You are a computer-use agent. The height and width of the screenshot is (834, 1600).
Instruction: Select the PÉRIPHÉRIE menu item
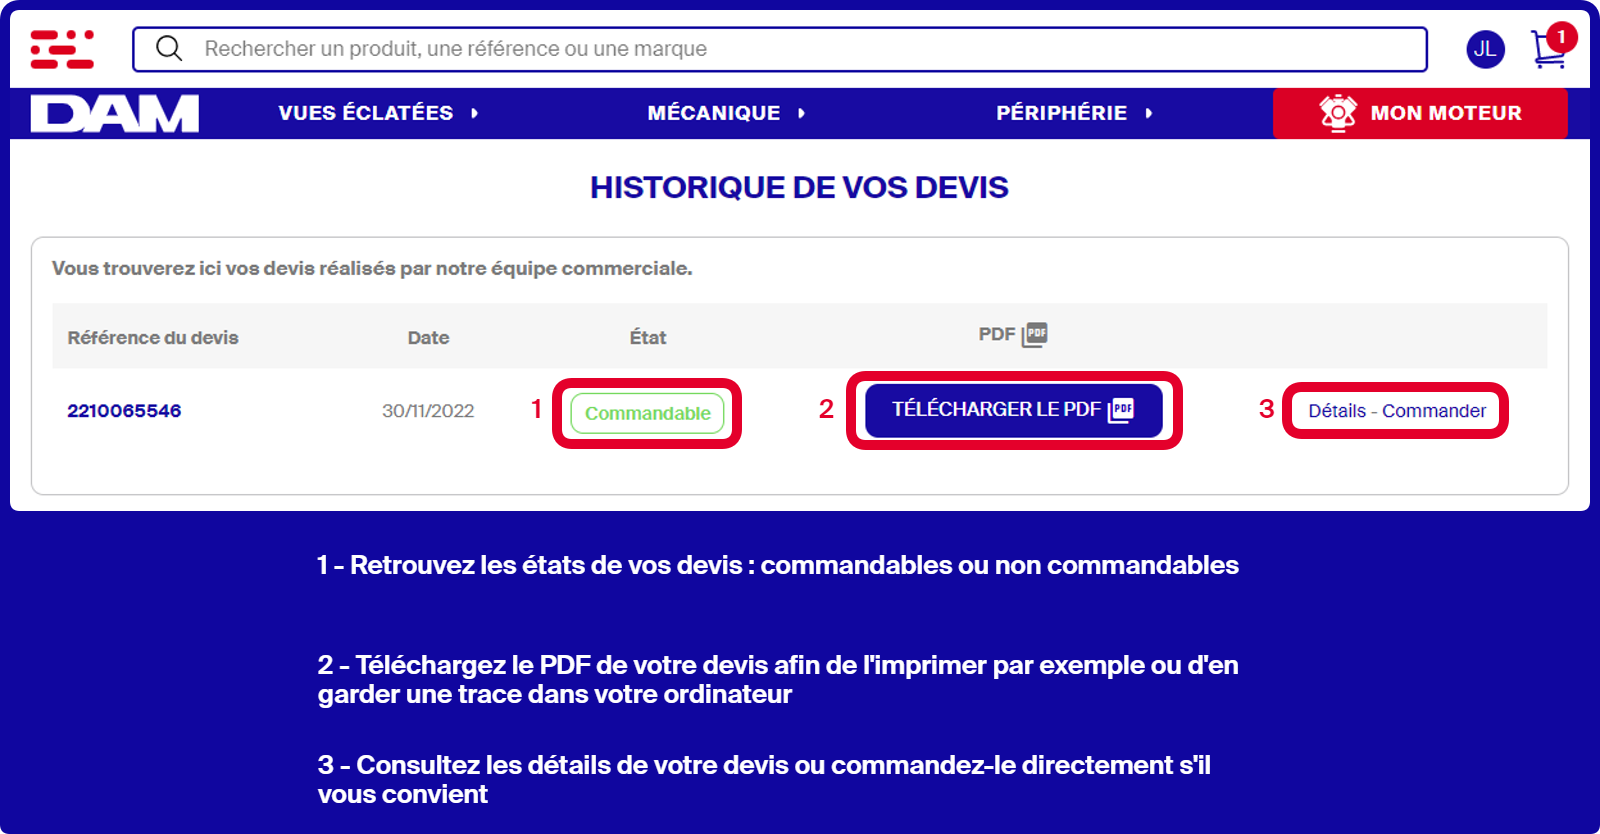click(x=1061, y=113)
